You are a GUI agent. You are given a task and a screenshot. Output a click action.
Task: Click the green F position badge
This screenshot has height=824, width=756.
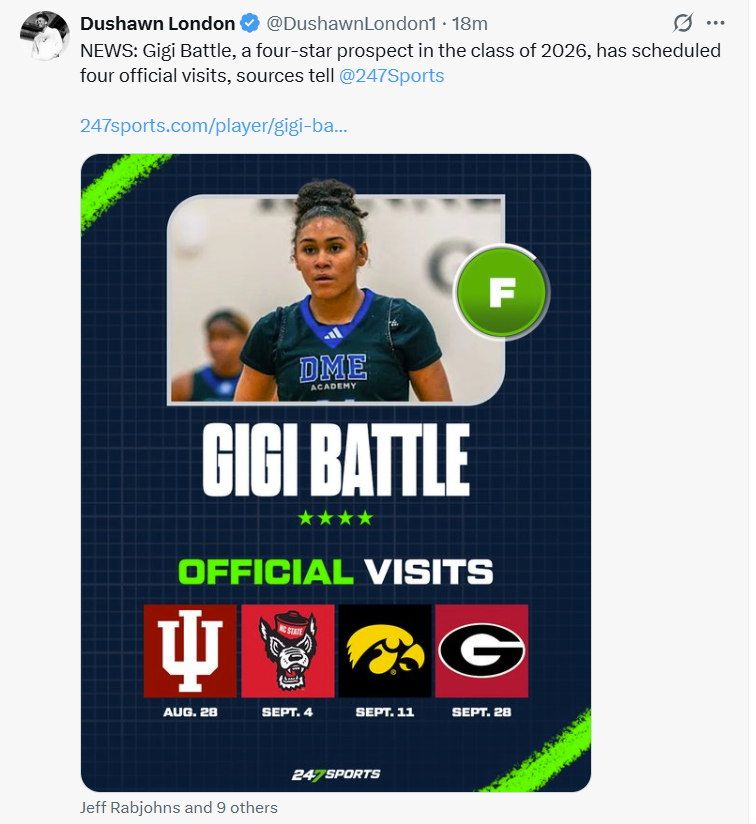point(500,292)
